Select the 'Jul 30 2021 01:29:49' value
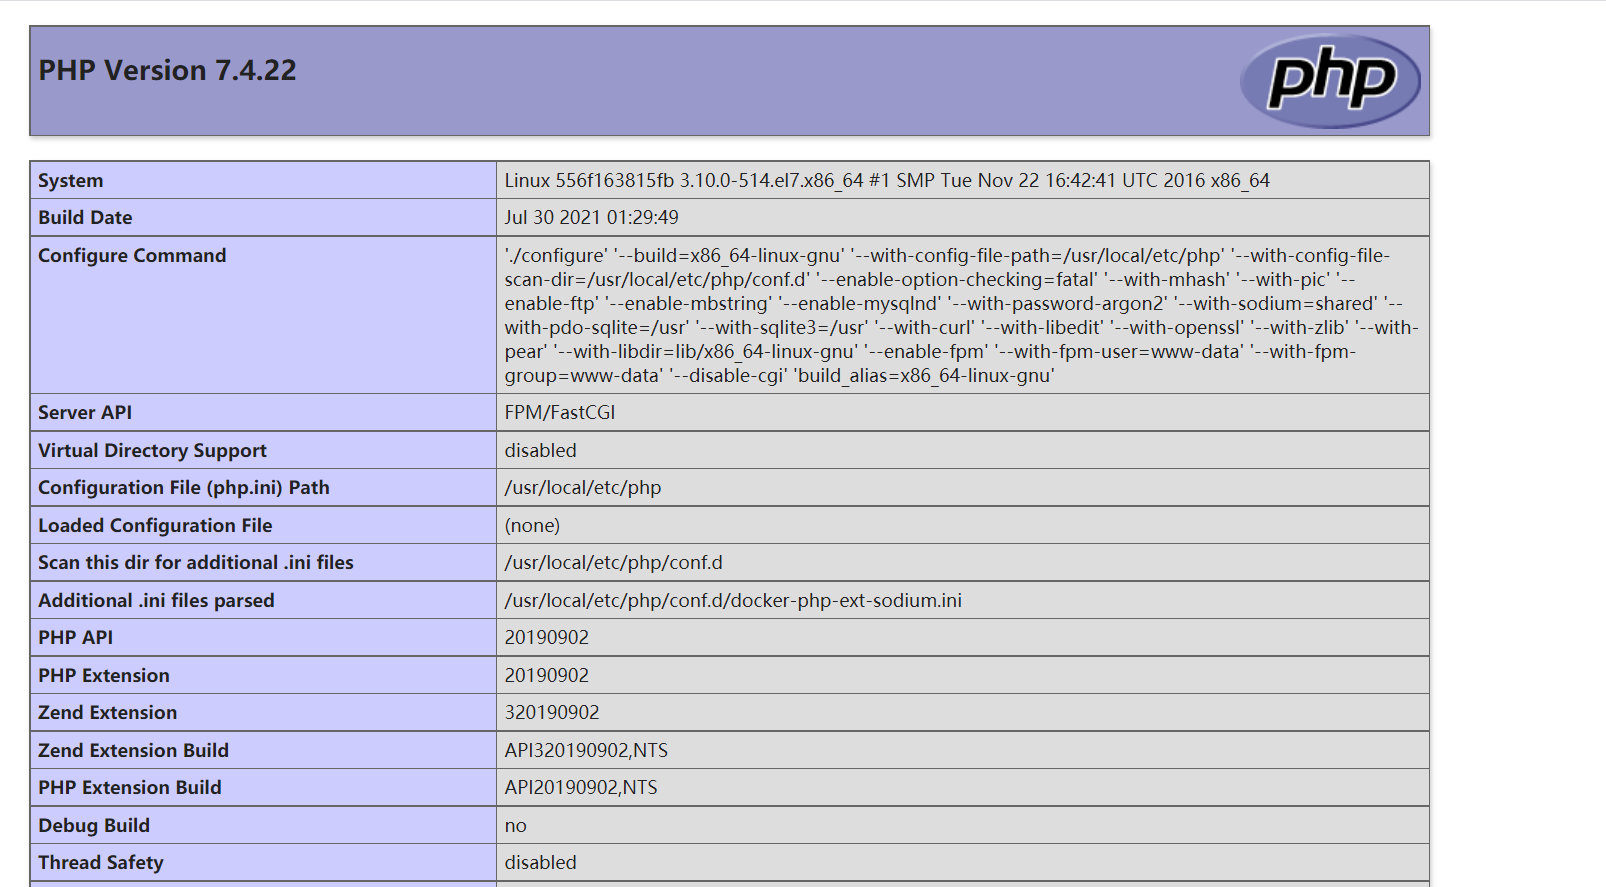The width and height of the screenshot is (1606, 887). pos(592,217)
